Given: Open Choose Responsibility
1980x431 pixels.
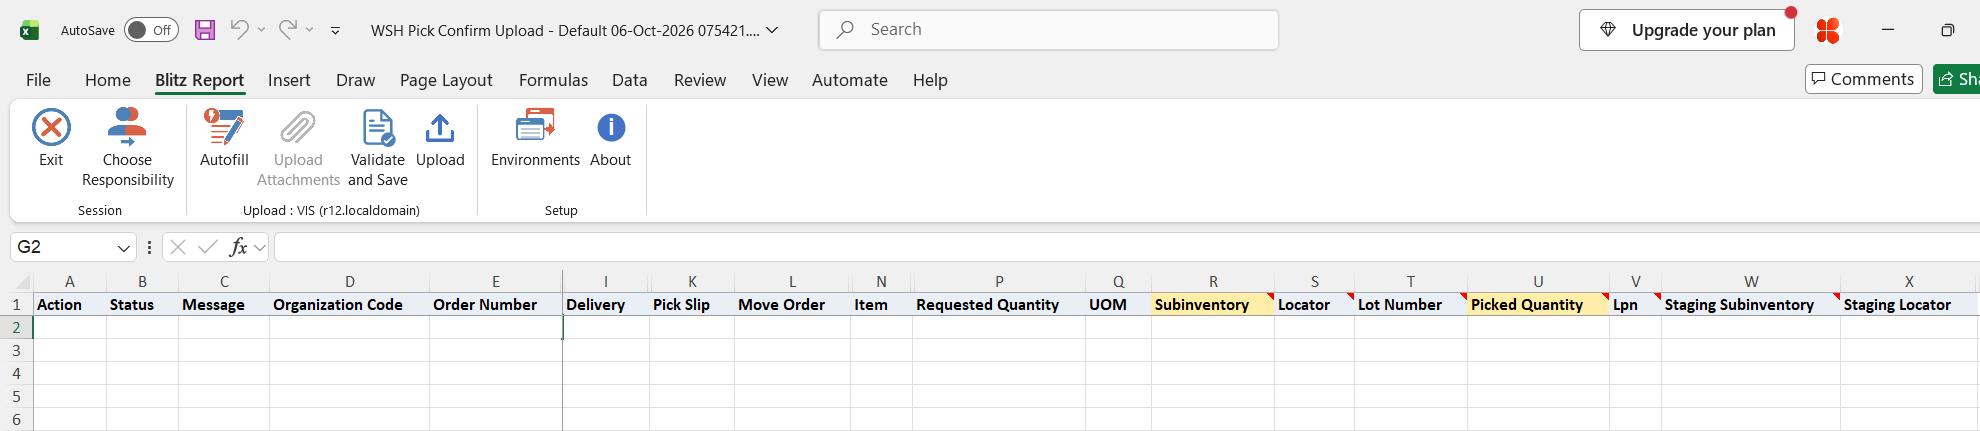Looking at the screenshot, I should pos(127,147).
